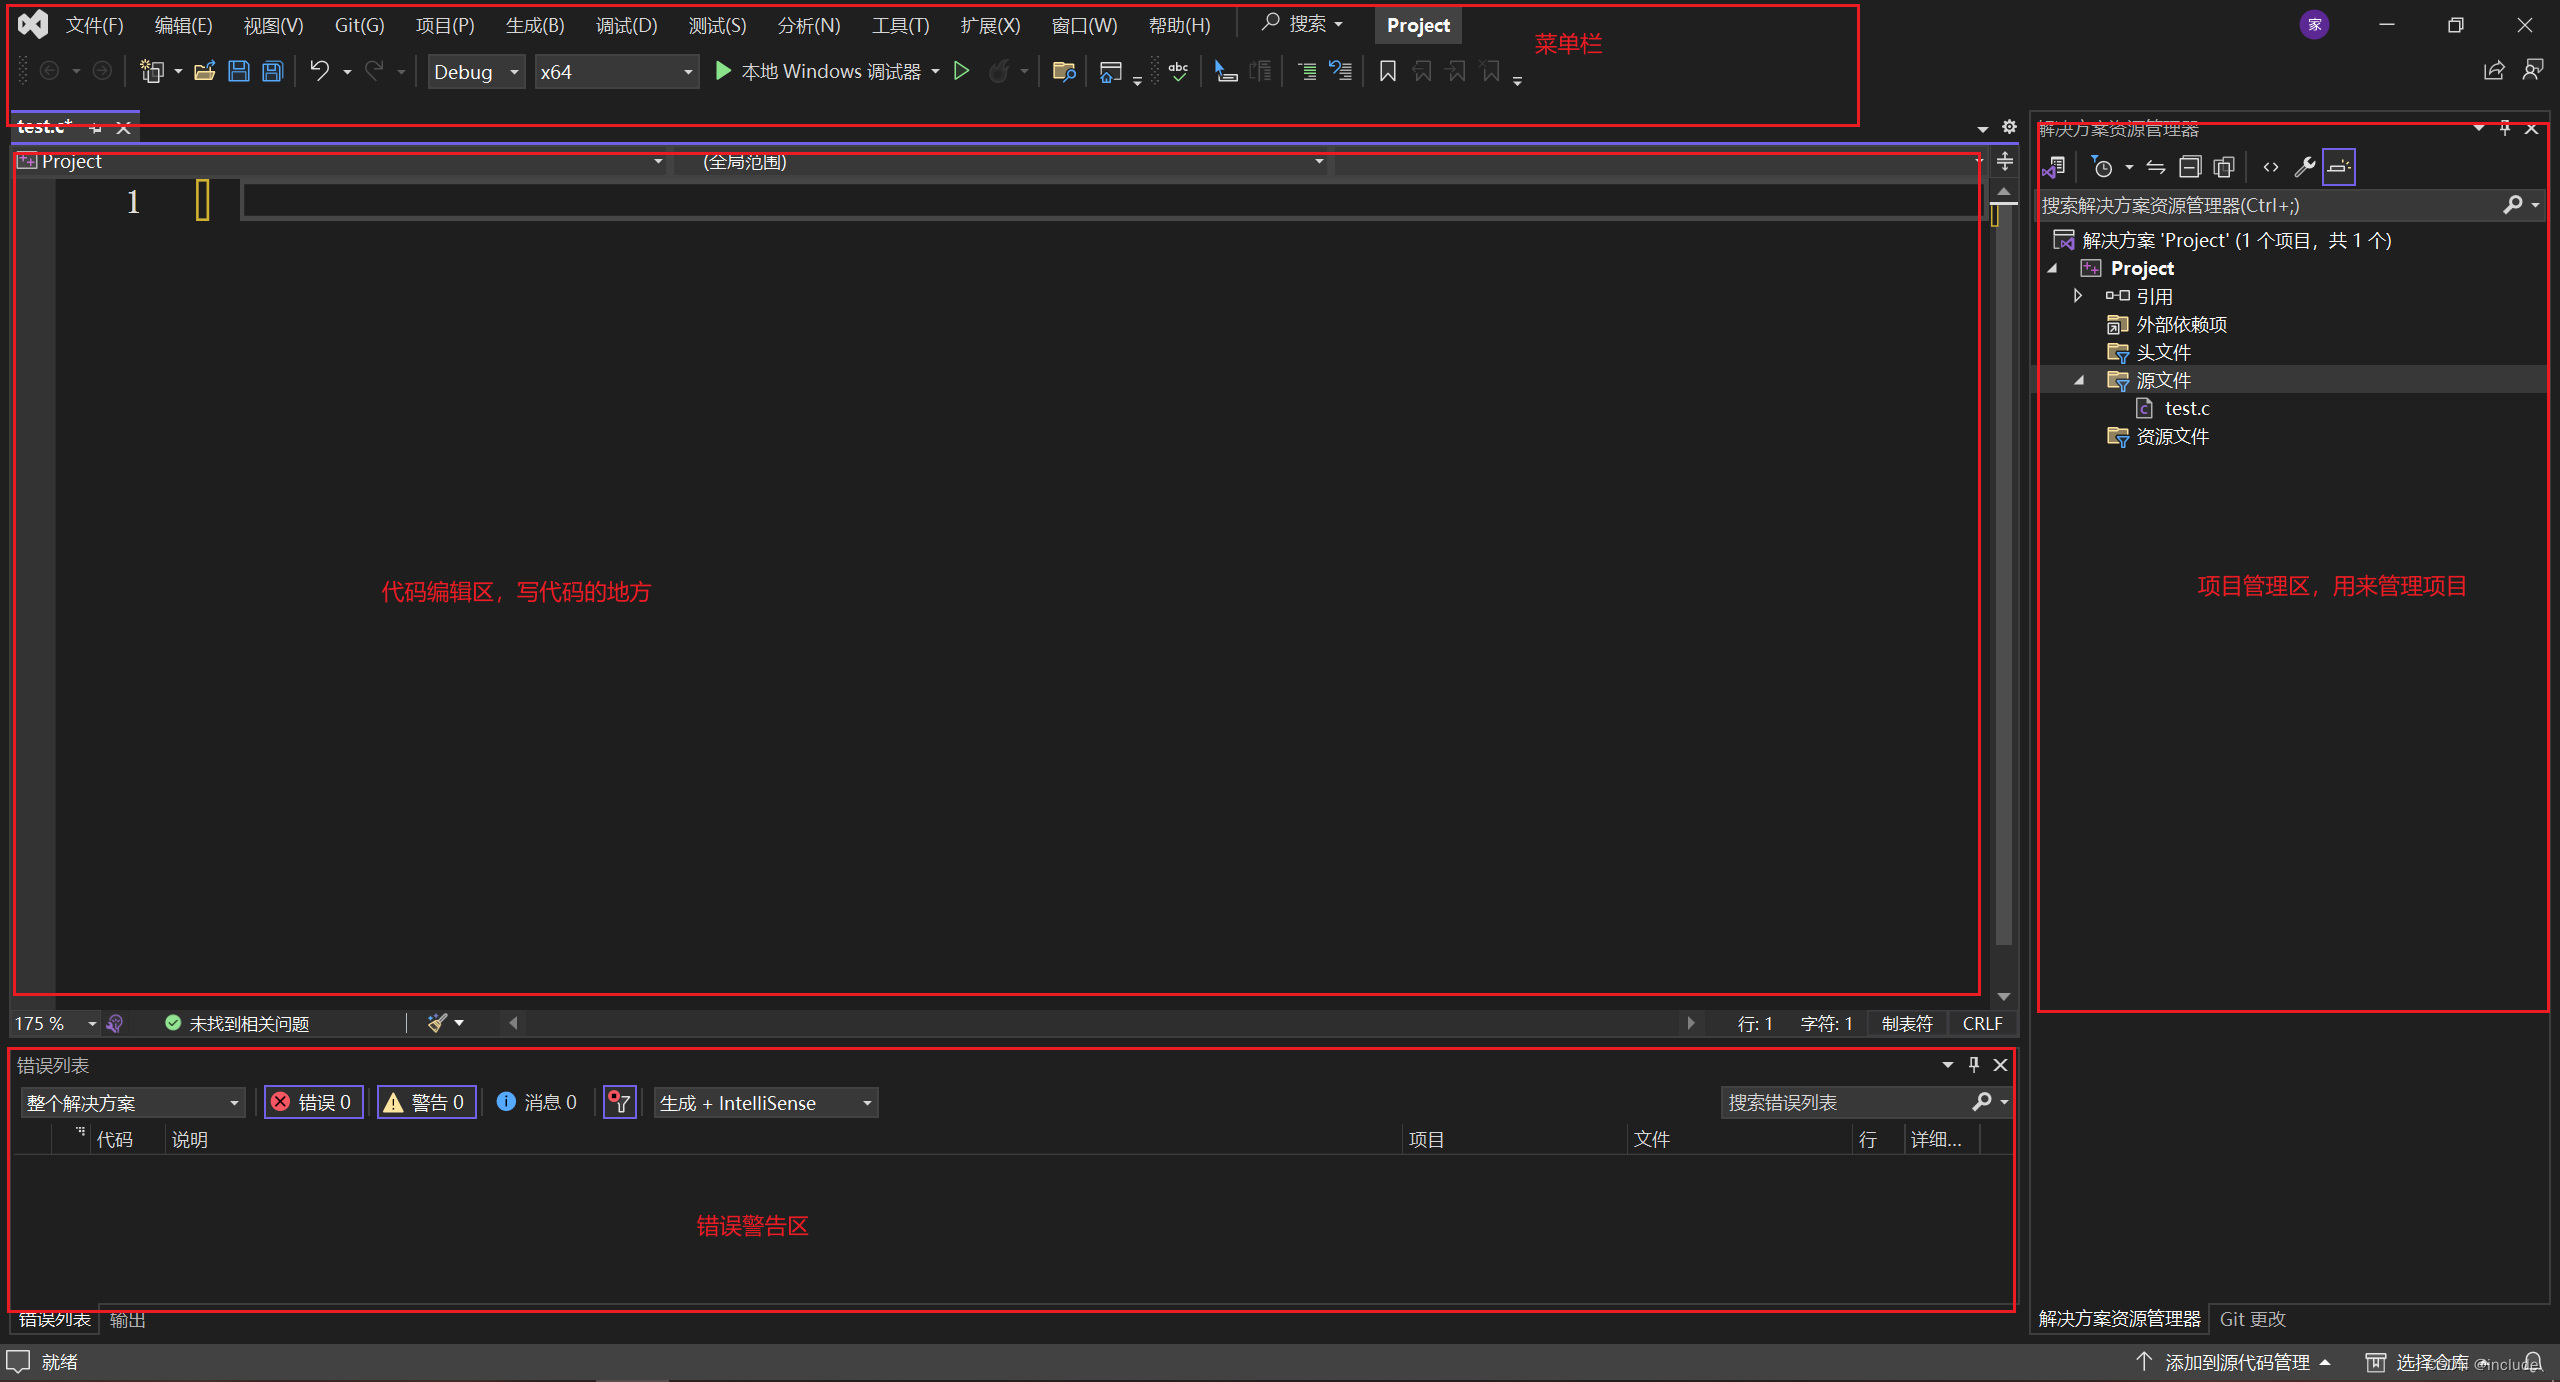
Task: Pin the test.c editor tab
Action: click(x=95, y=127)
